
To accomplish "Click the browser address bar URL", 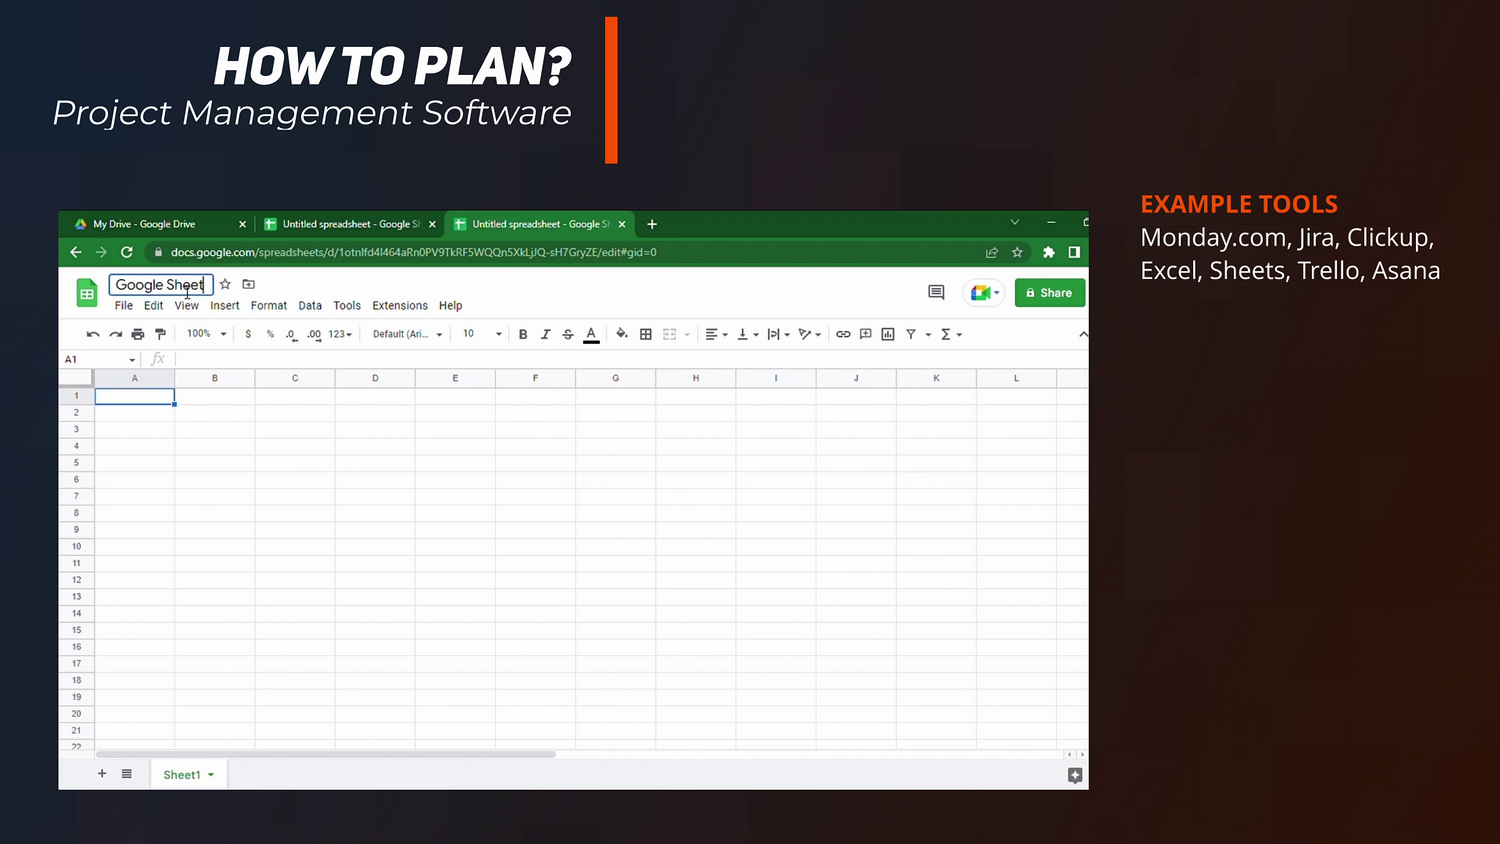I will click(x=414, y=252).
